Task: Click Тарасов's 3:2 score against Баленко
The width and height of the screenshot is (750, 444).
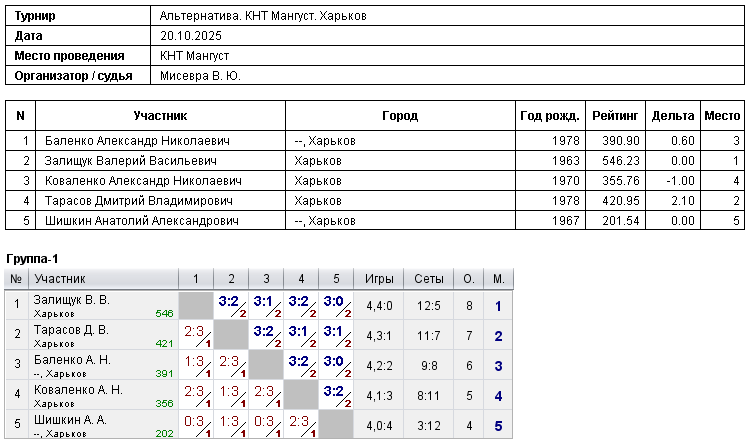Action: click(x=263, y=332)
